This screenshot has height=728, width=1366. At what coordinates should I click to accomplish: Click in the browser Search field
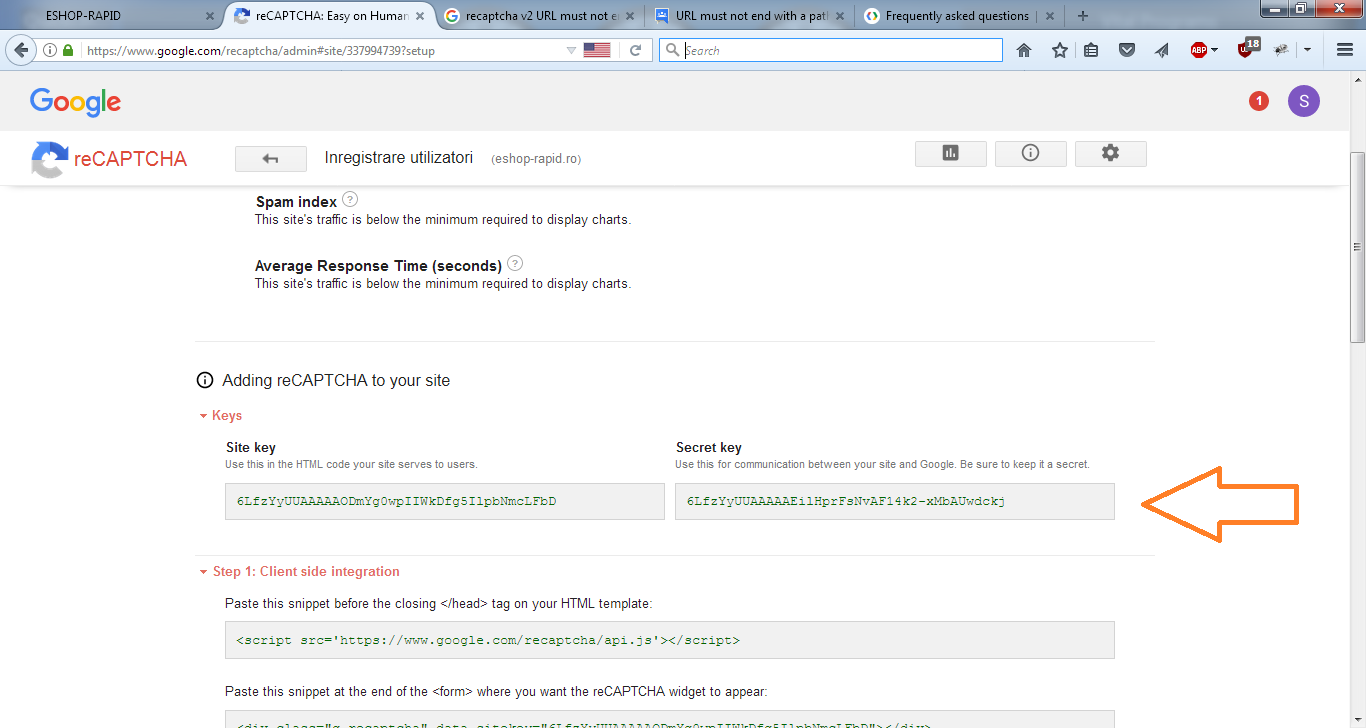point(830,50)
